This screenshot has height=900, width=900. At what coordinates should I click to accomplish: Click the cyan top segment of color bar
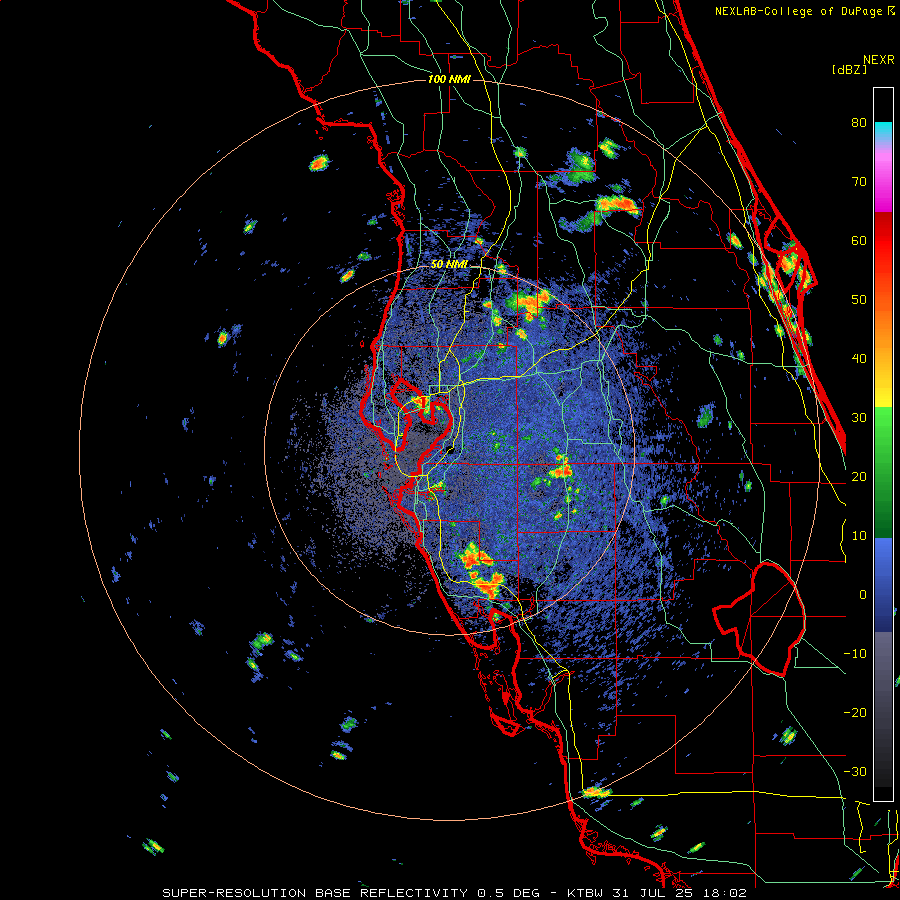point(883,132)
